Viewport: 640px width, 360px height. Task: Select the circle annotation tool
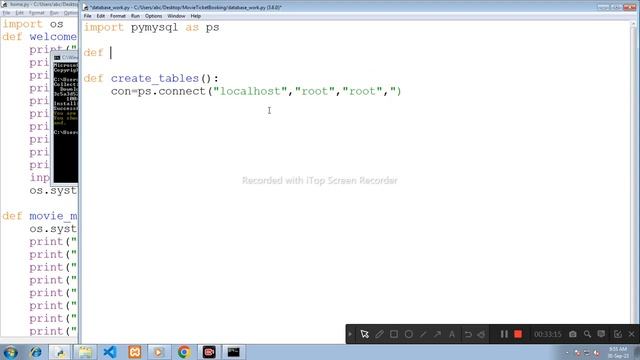click(409, 334)
